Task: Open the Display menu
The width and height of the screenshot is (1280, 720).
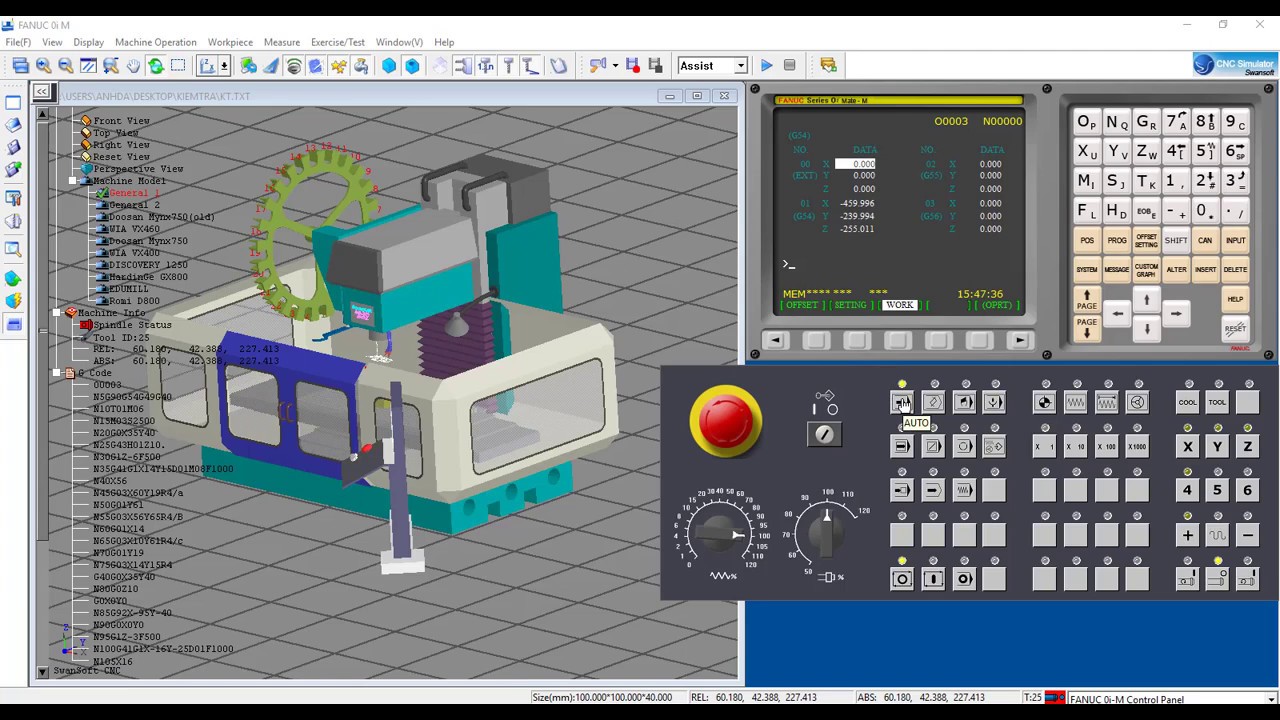Action: [88, 42]
